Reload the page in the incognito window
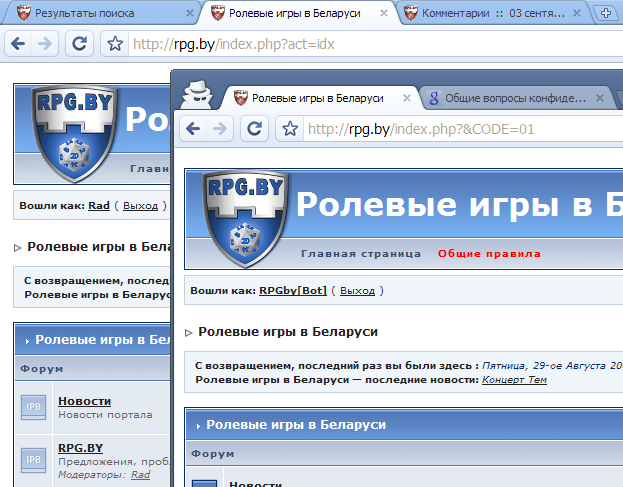The height and width of the screenshot is (487, 623). pos(254,128)
